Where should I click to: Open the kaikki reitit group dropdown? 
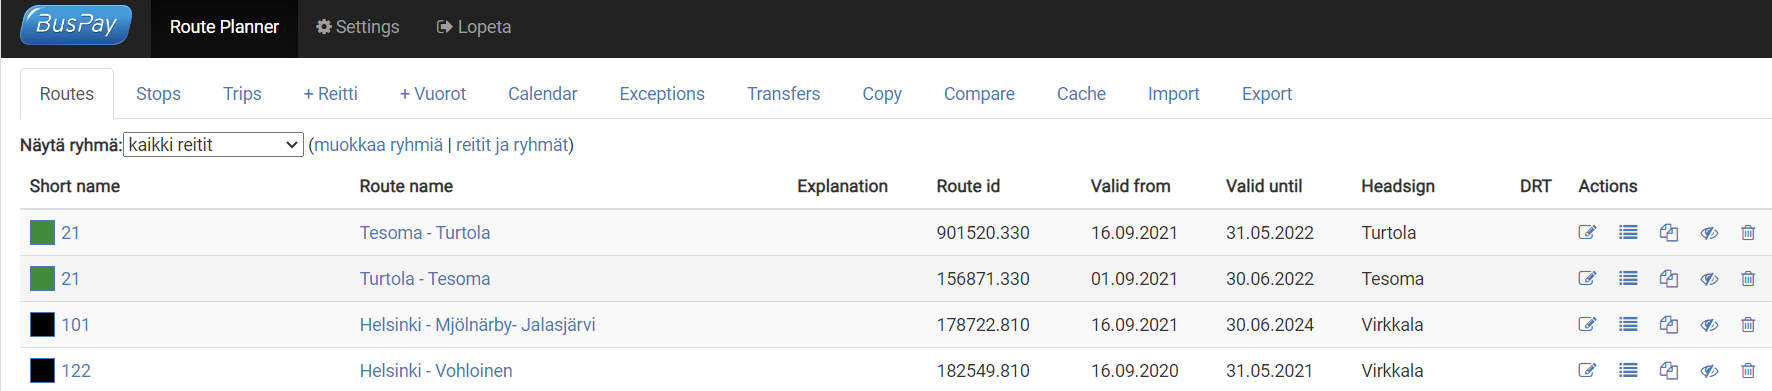click(213, 145)
